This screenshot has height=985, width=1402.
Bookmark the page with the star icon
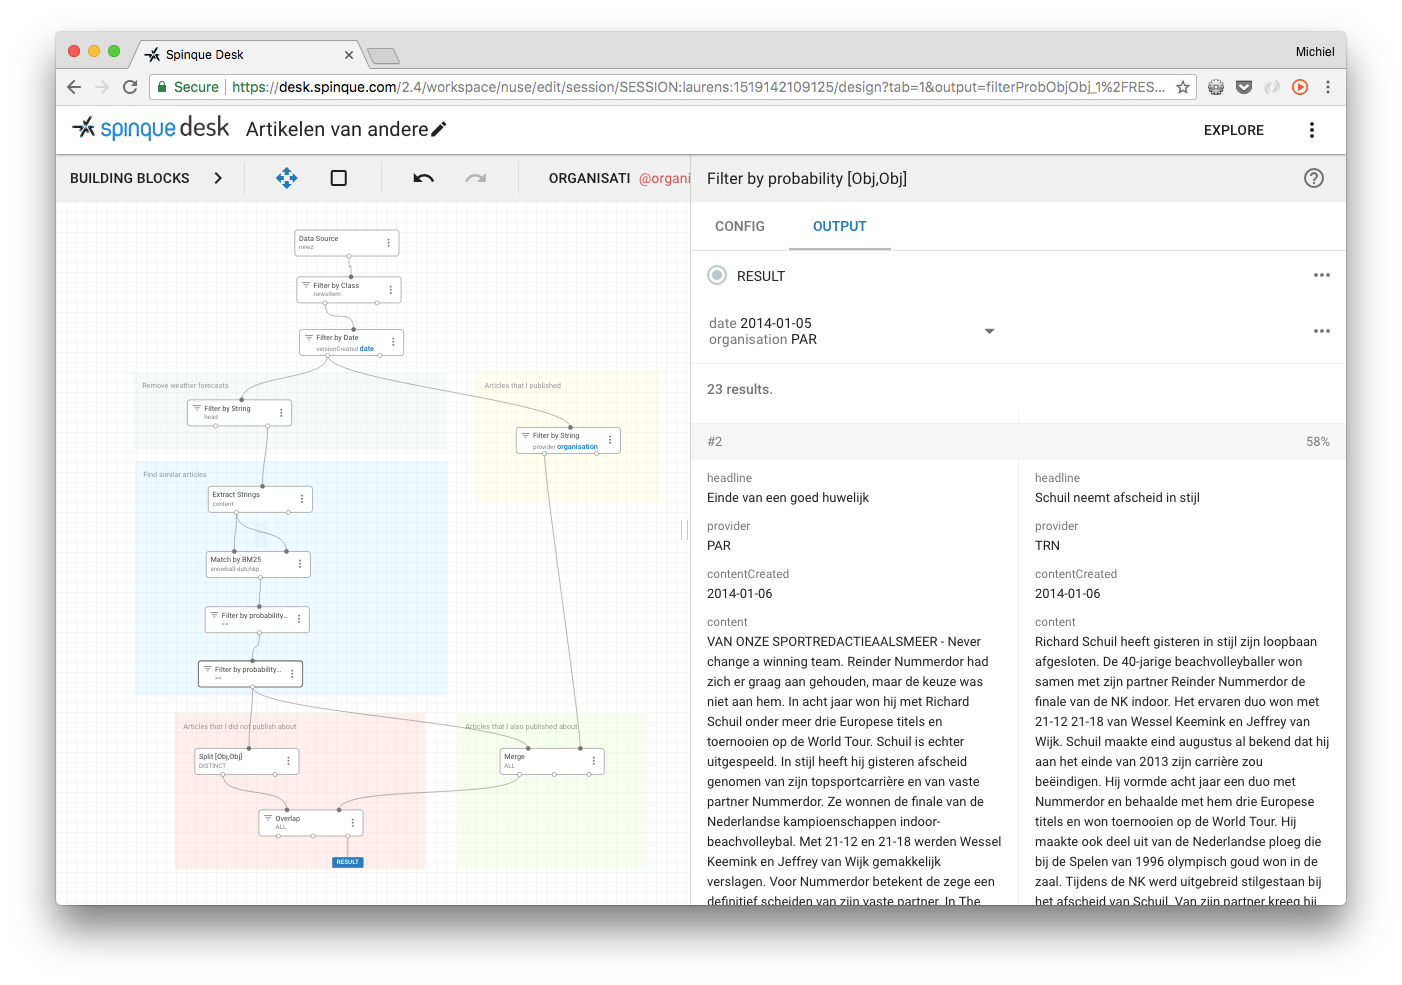point(1183,87)
